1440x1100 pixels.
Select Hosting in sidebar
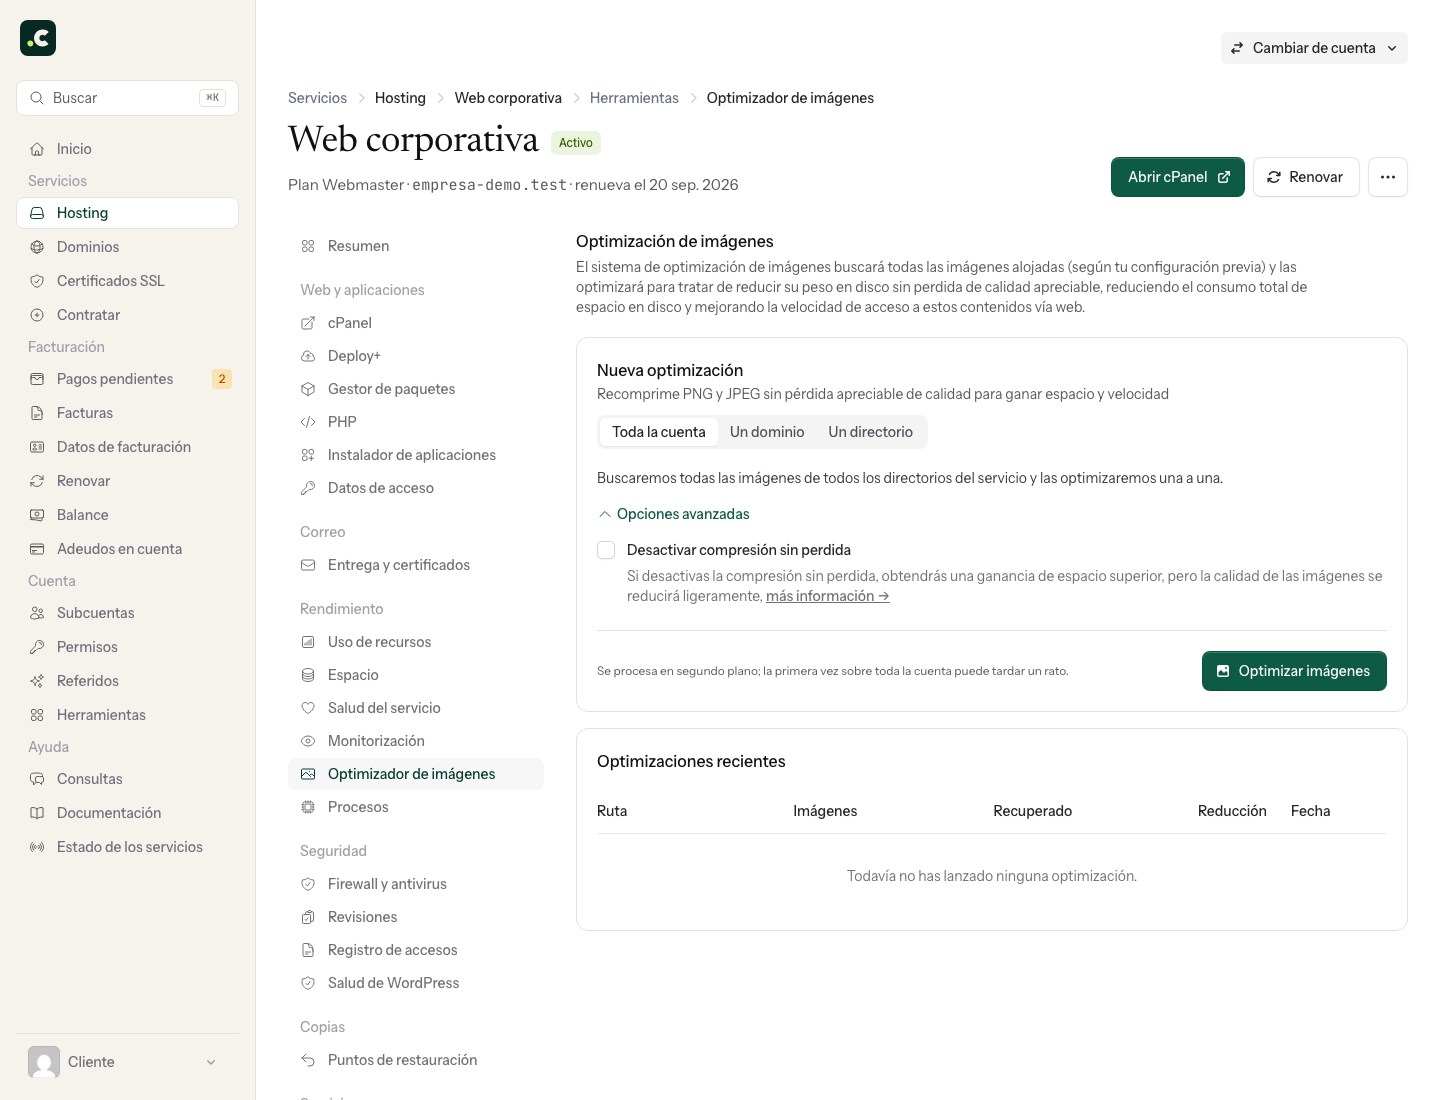click(x=127, y=213)
